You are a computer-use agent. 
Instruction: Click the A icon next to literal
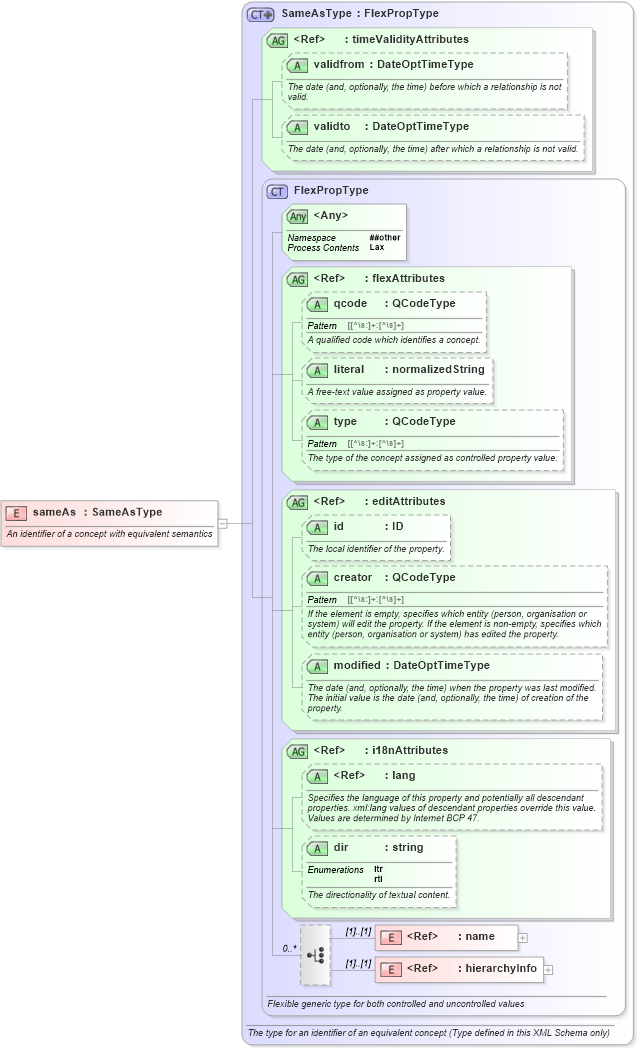click(317, 370)
